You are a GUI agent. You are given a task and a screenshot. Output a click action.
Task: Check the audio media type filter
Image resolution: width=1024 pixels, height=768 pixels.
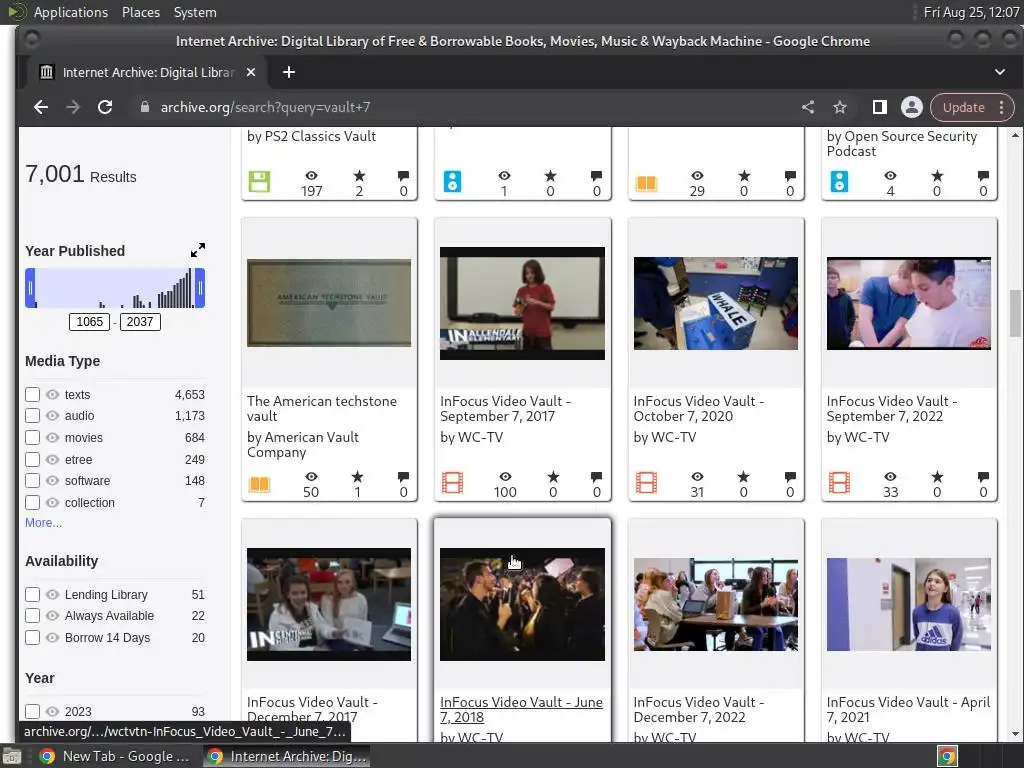33,415
